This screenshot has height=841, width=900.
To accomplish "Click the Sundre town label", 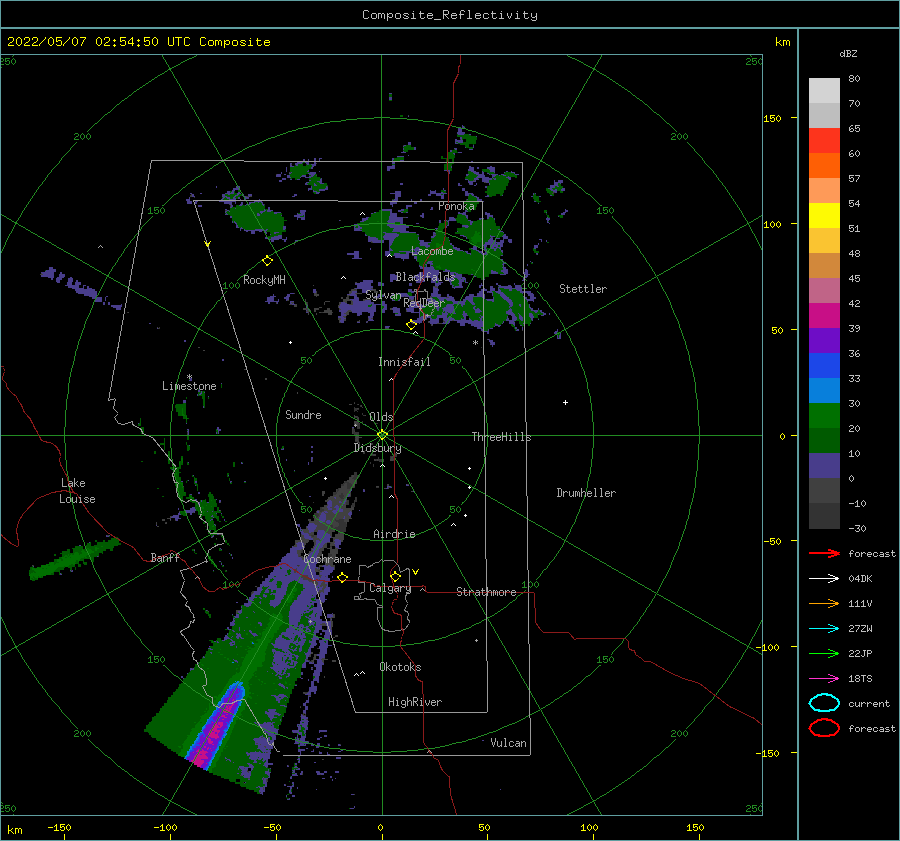I will click(303, 414).
